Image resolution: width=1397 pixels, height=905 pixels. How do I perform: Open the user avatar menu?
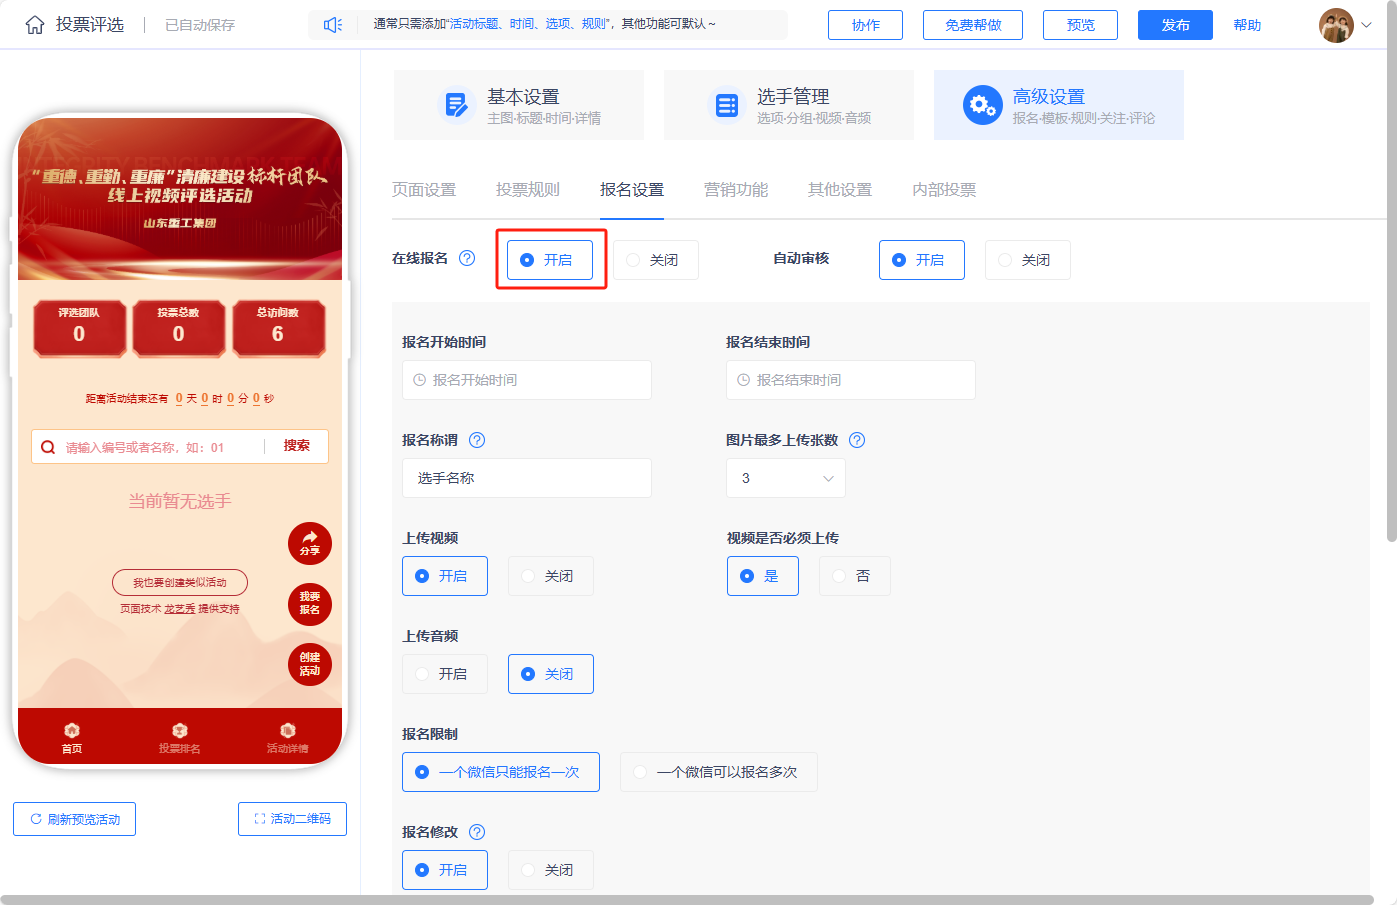coord(1336,25)
